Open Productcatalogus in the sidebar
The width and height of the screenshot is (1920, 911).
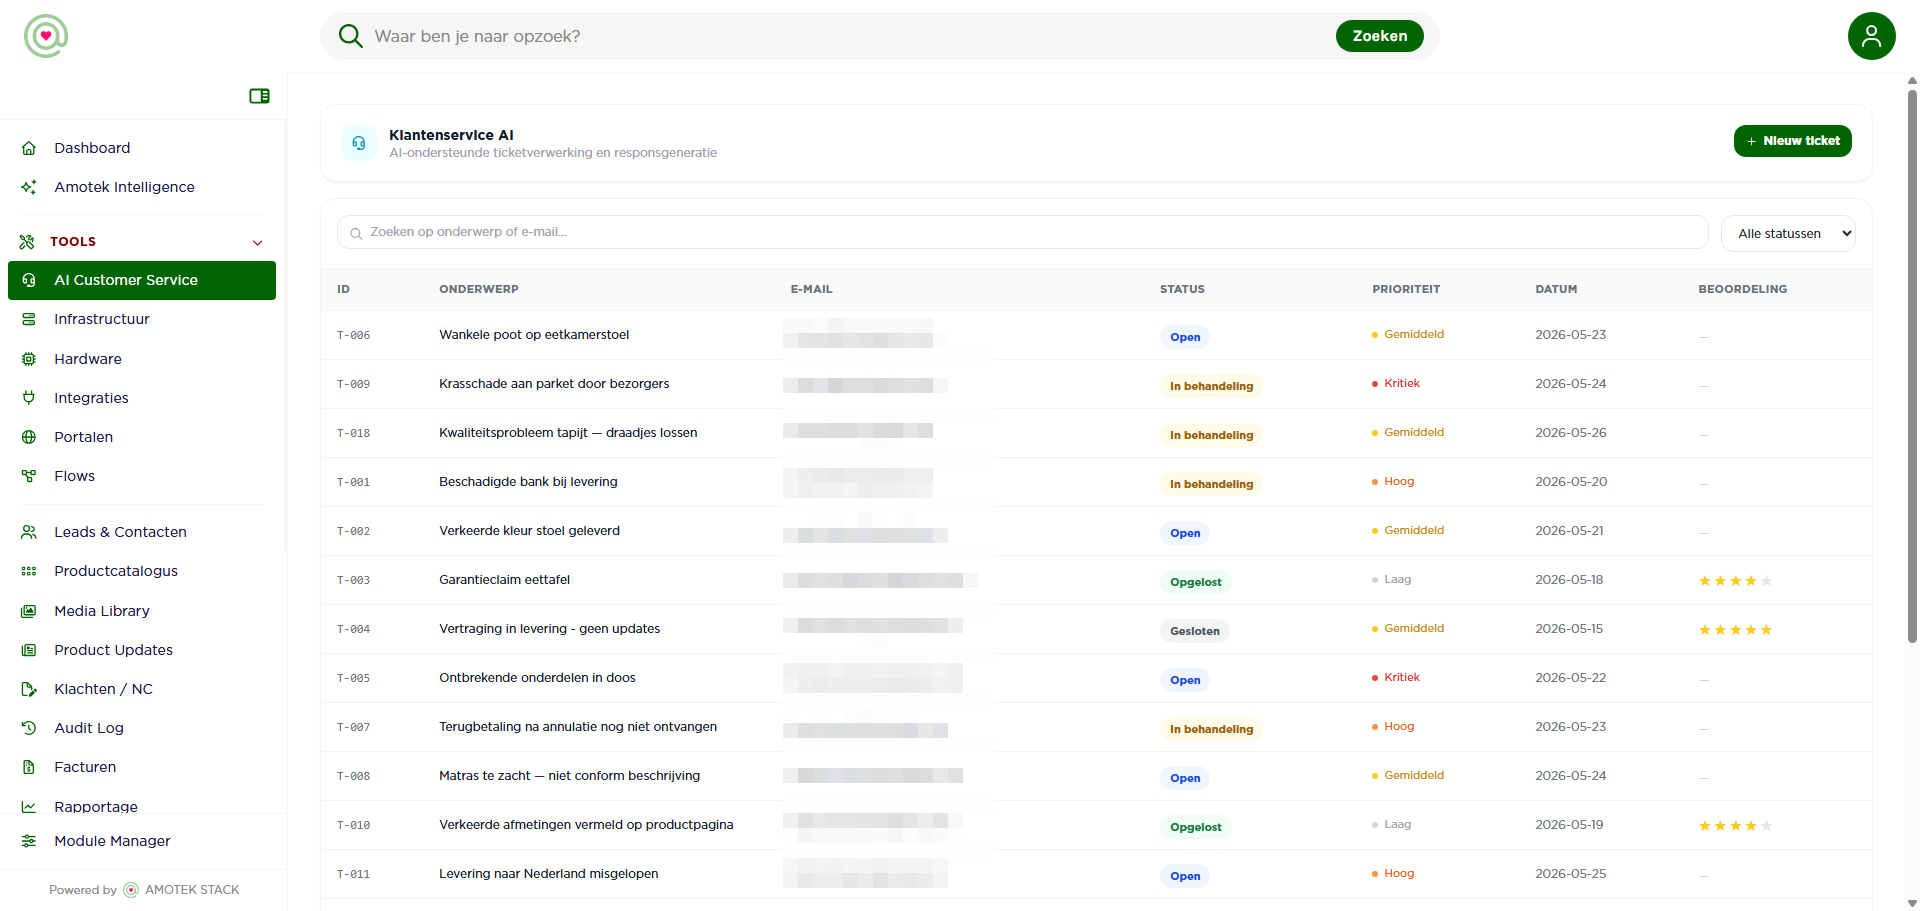point(142,571)
